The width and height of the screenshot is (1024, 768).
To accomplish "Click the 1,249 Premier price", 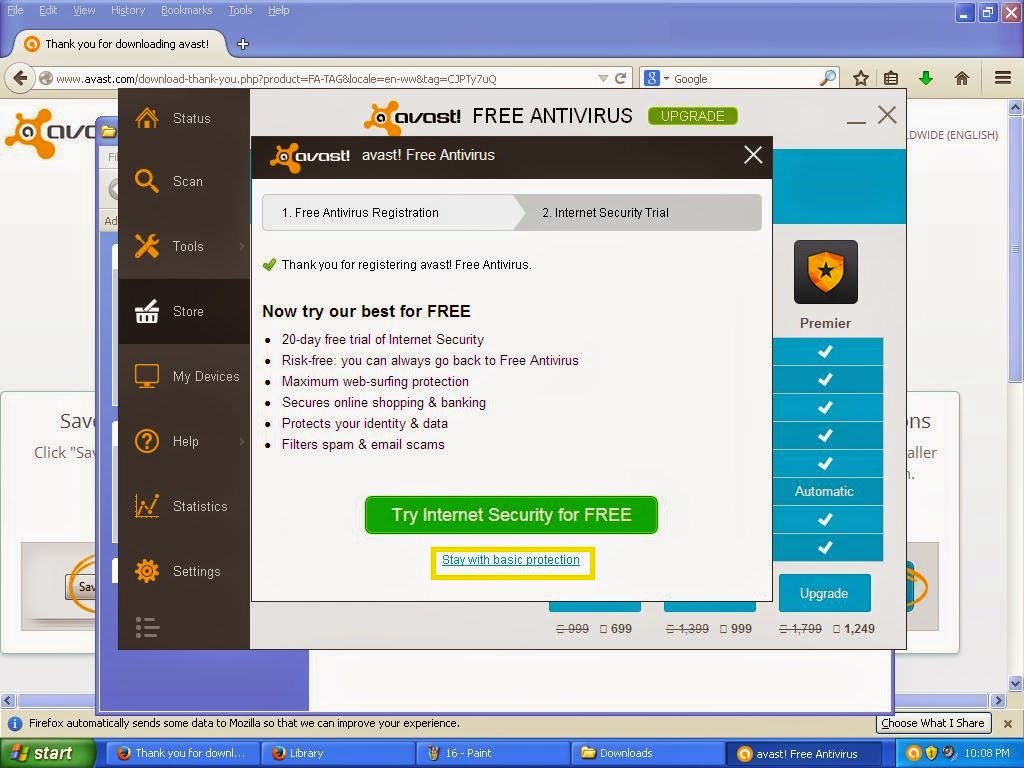I will [x=859, y=629].
